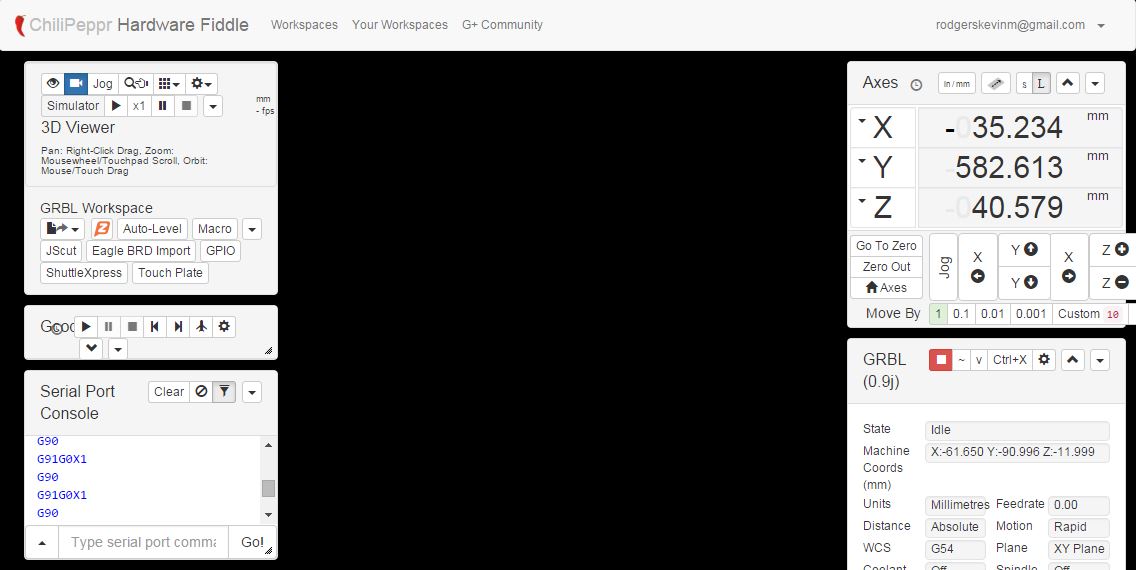Play the Simulator
The image size is (1136, 570).
116,106
